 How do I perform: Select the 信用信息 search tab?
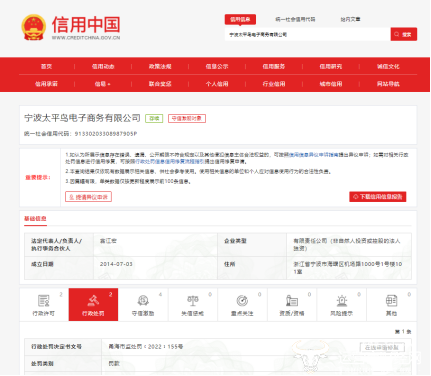240,19
